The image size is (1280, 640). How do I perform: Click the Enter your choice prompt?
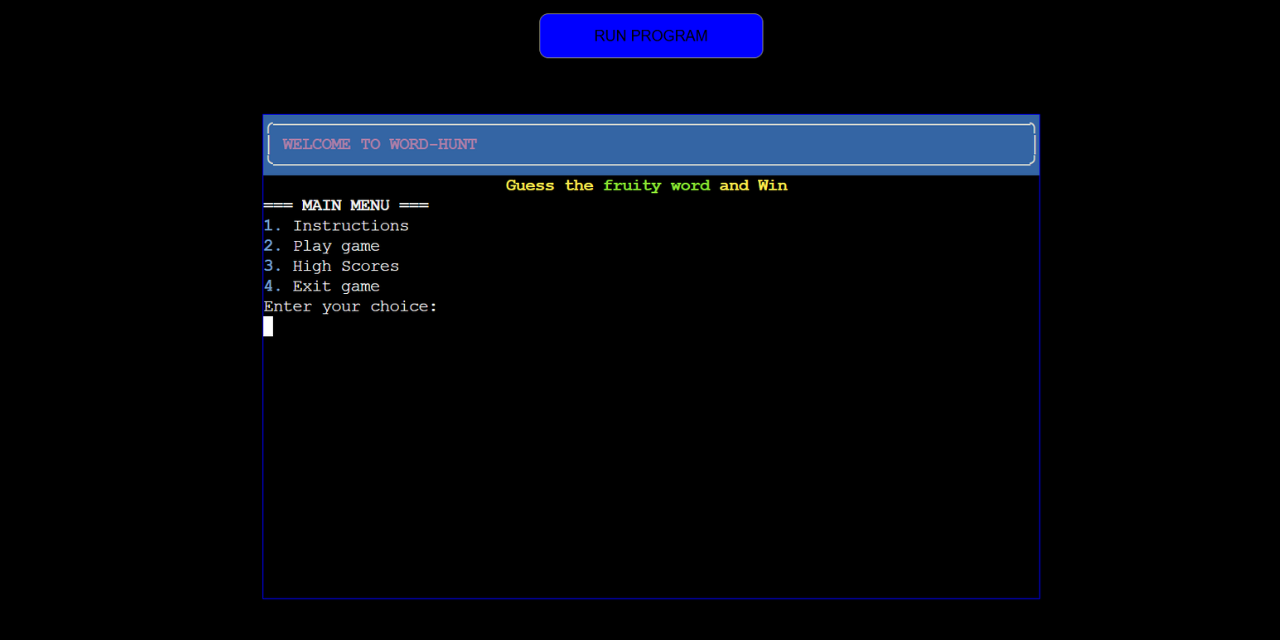350,306
